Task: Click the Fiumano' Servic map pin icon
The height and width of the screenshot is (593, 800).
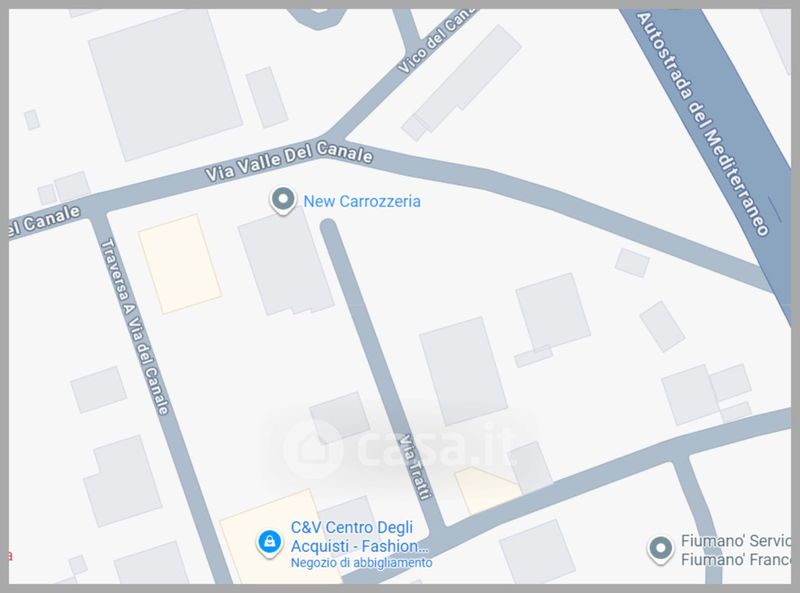Action: tap(661, 550)
